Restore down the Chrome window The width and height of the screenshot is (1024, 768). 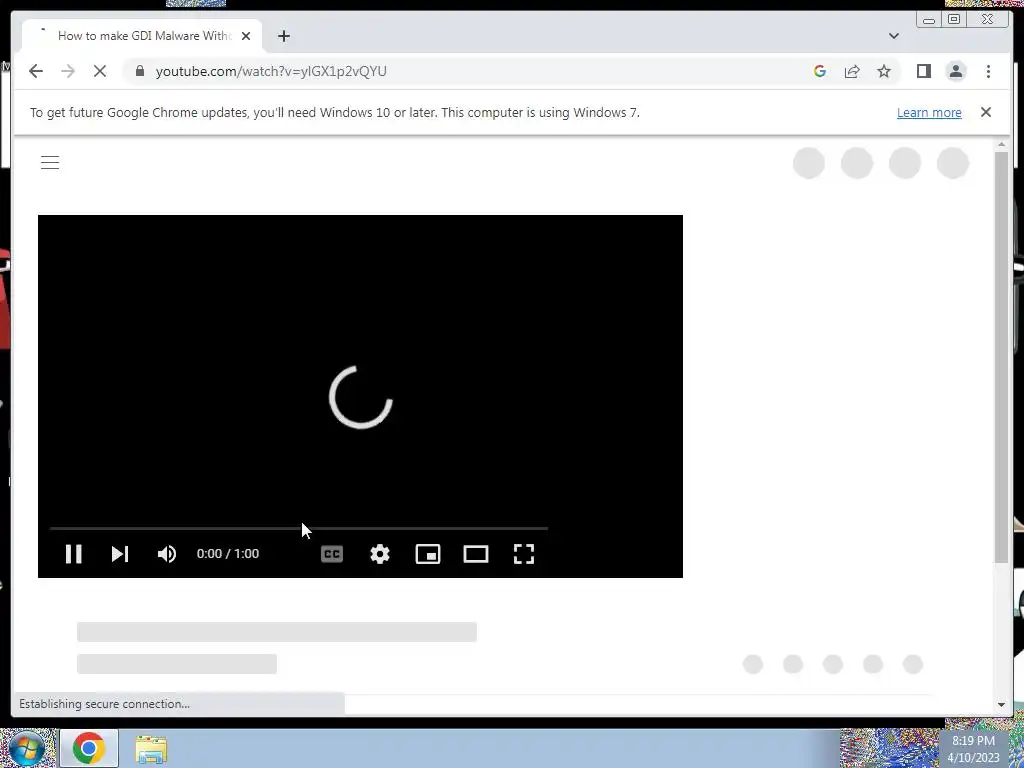[953, 20]
